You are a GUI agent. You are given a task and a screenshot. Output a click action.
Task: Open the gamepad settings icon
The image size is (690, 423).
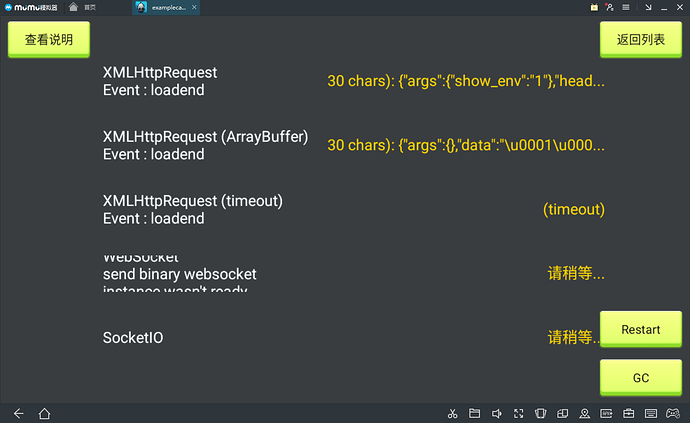point(672,414)
